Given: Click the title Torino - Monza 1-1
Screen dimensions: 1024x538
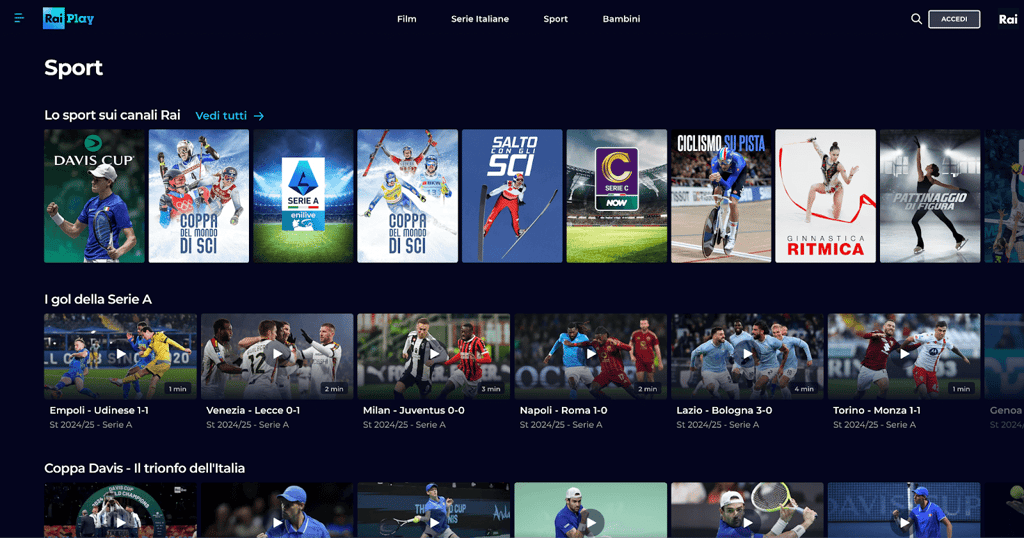Looking at the screenshot, I should (876, 410).
